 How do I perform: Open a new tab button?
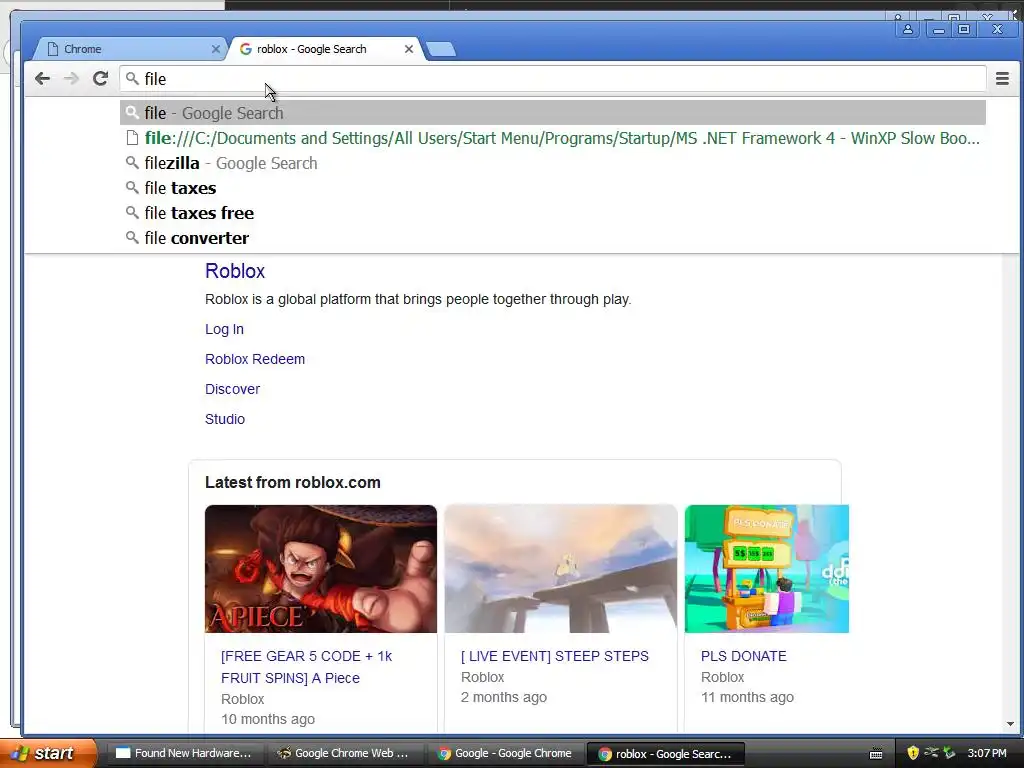click(441, 49)
